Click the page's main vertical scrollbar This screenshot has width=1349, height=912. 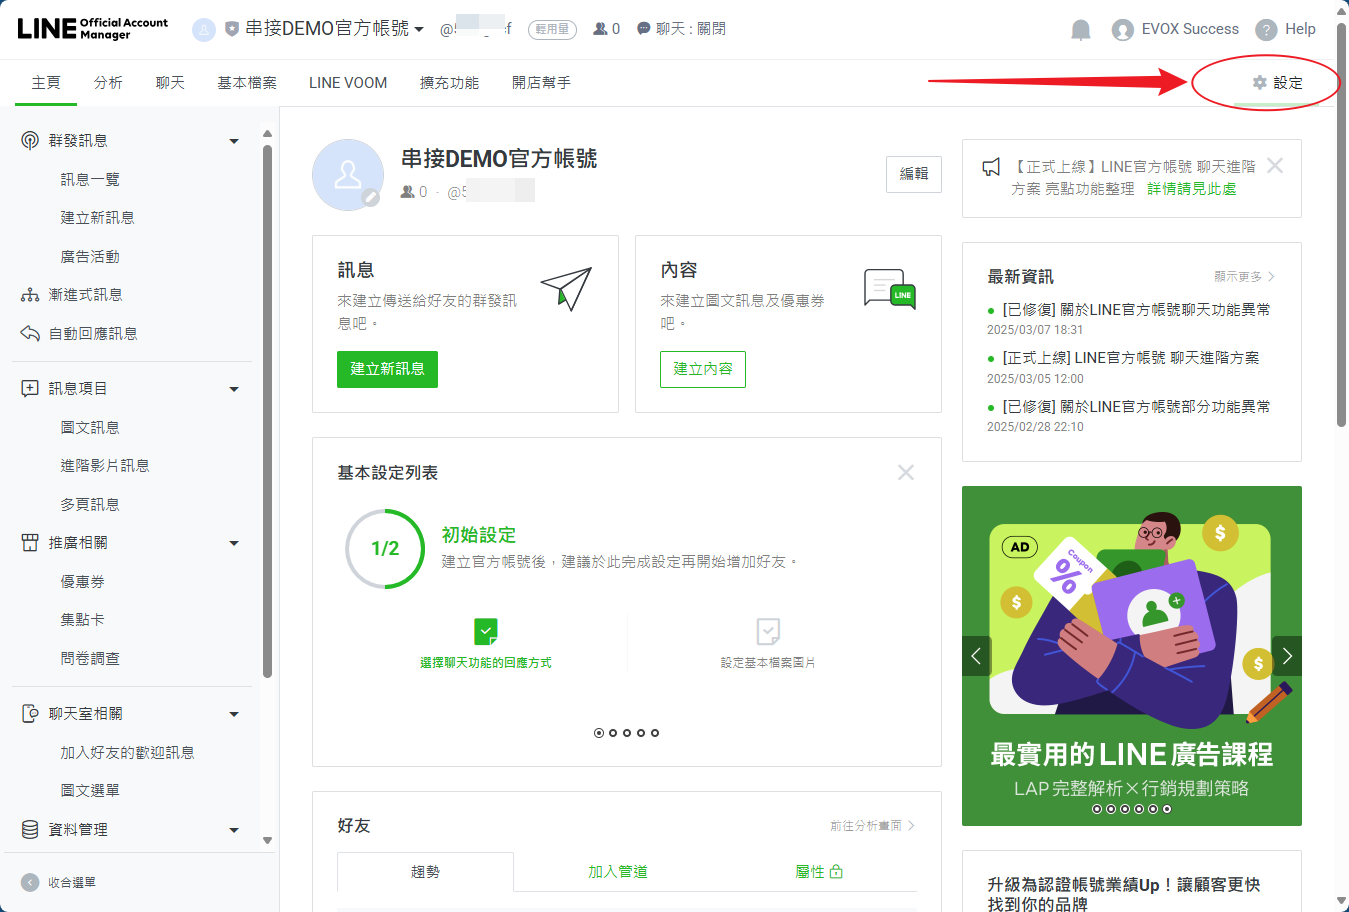click(1342, 225)
